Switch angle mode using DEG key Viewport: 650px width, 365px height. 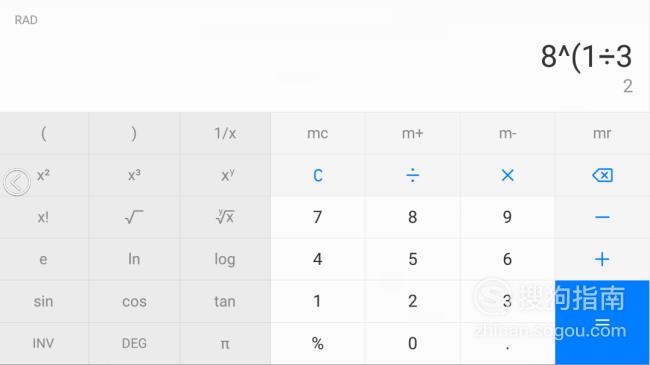click(134, 343)
